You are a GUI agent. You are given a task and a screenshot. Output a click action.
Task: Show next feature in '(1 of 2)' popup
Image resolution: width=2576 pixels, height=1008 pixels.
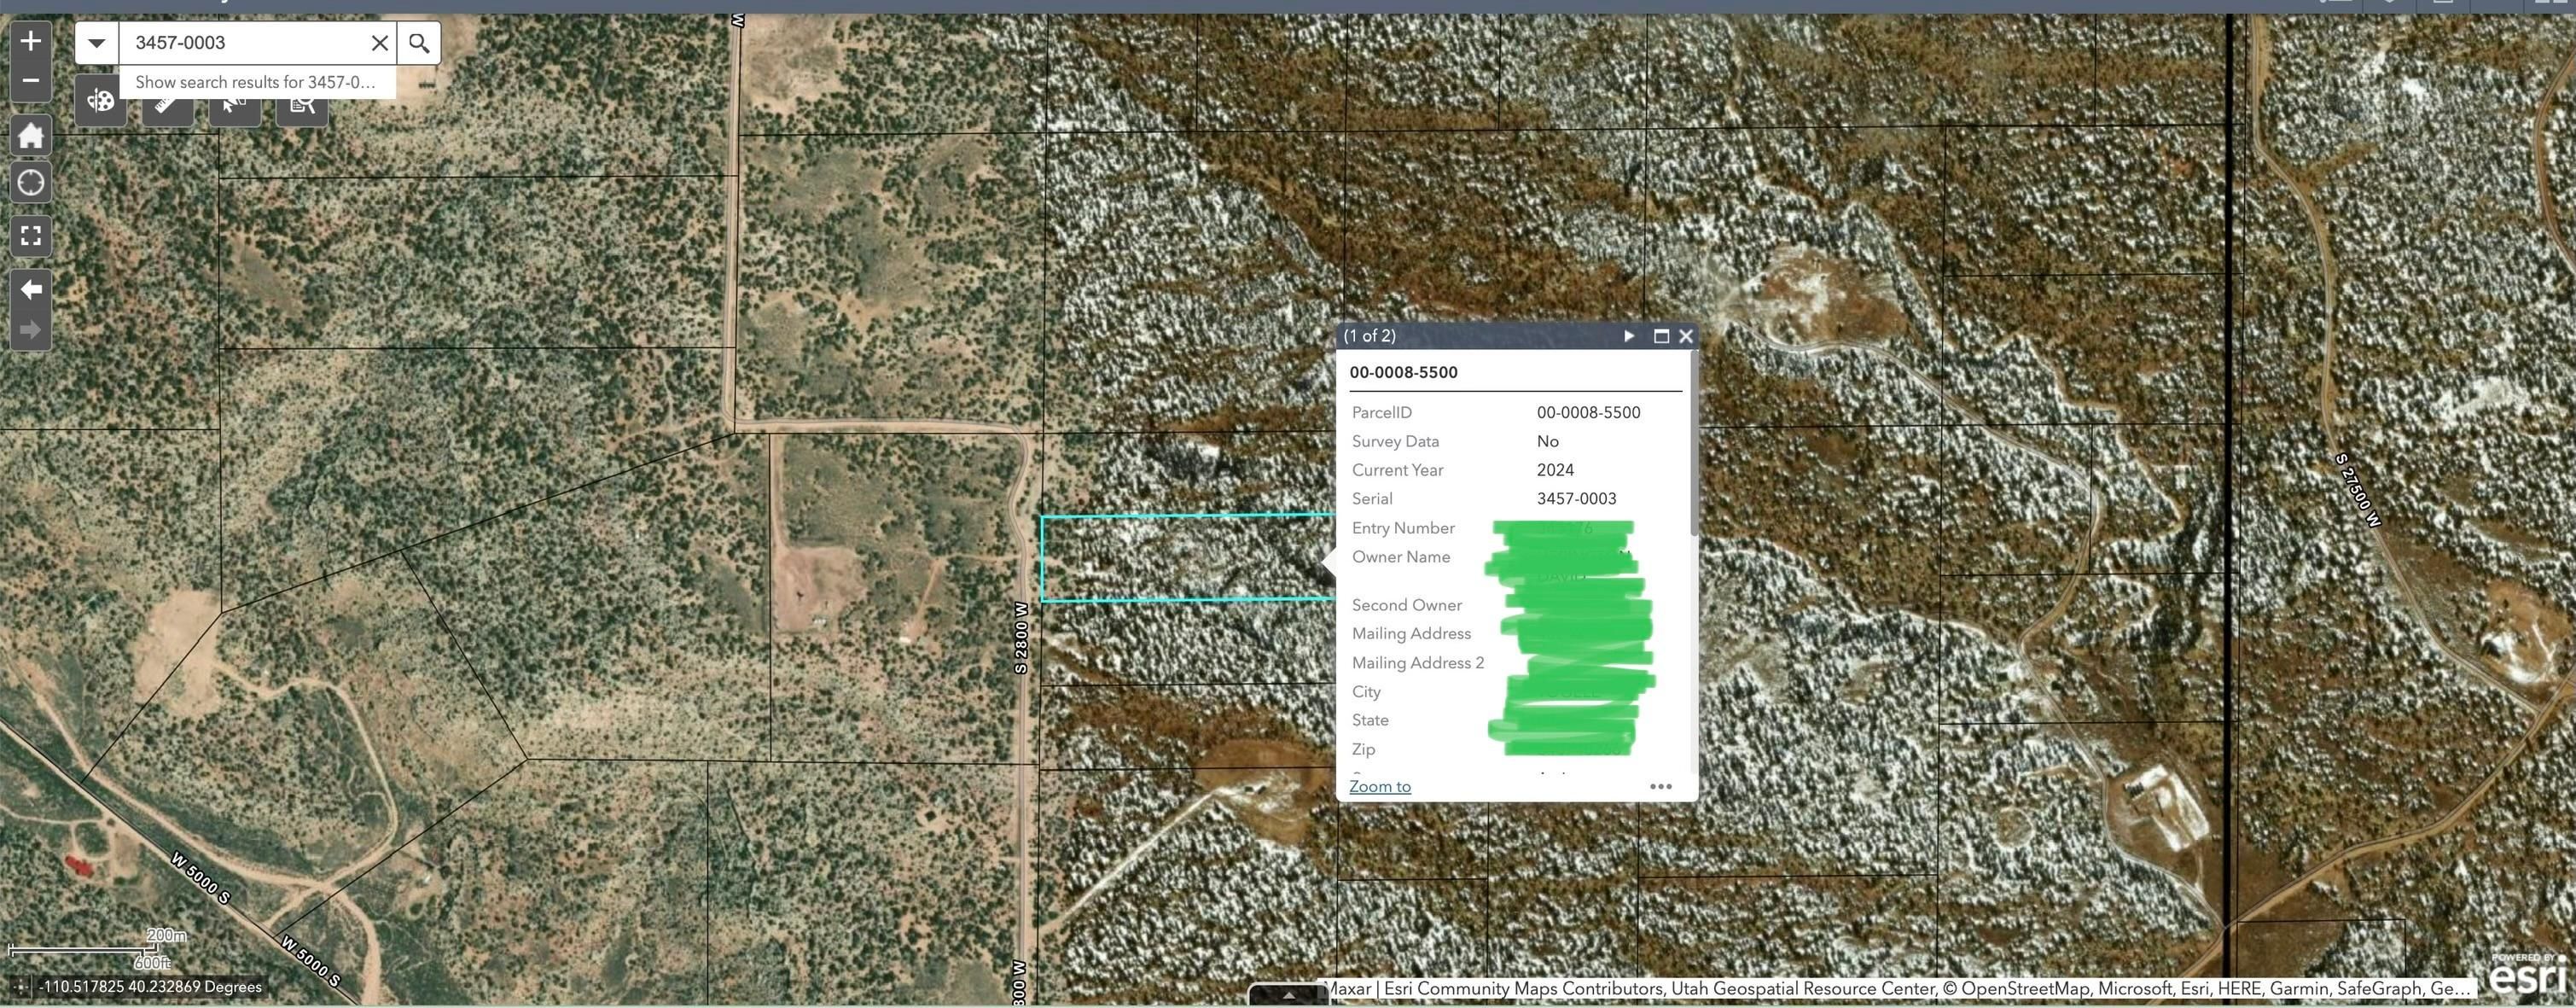coord(1630,336)
